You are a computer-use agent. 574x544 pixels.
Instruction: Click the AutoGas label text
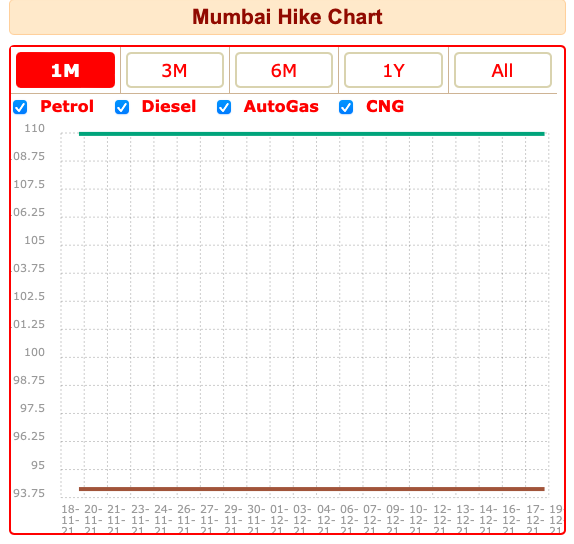281,107
